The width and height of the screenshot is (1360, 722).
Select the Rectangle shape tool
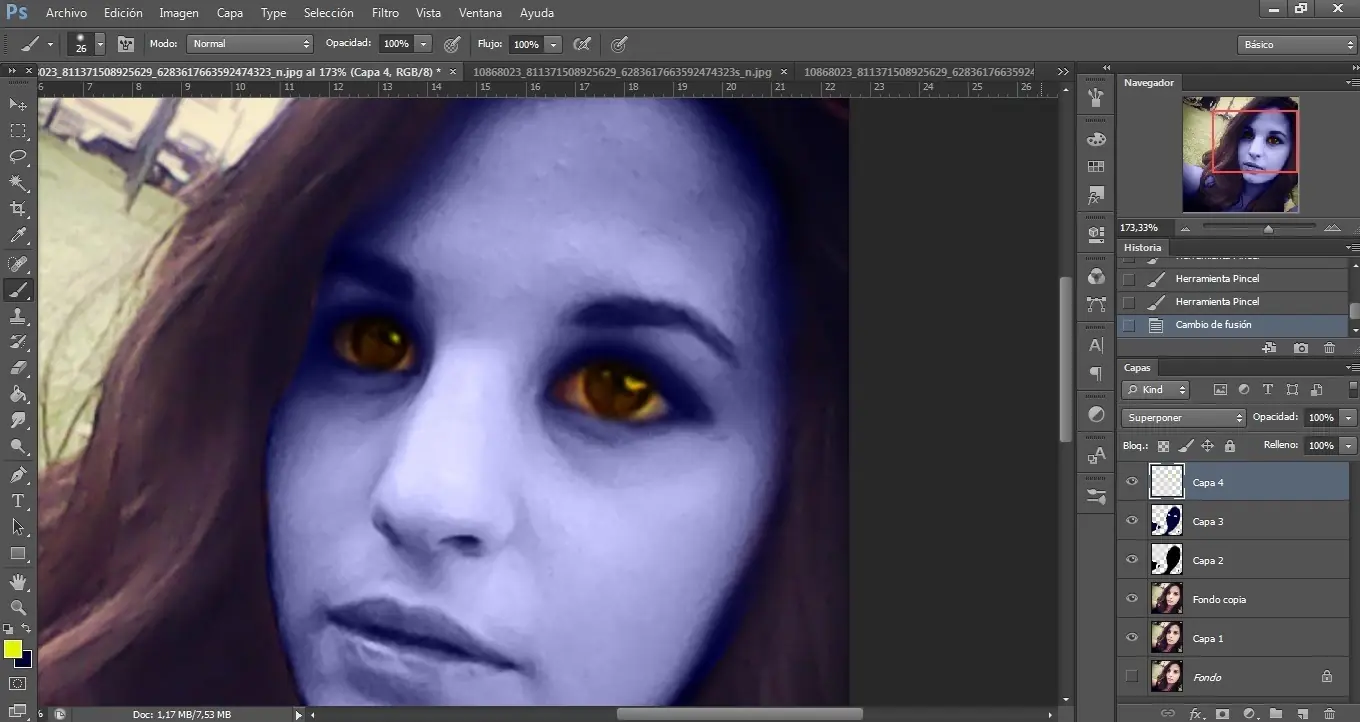pyautogui.click(x=18, y=554)
